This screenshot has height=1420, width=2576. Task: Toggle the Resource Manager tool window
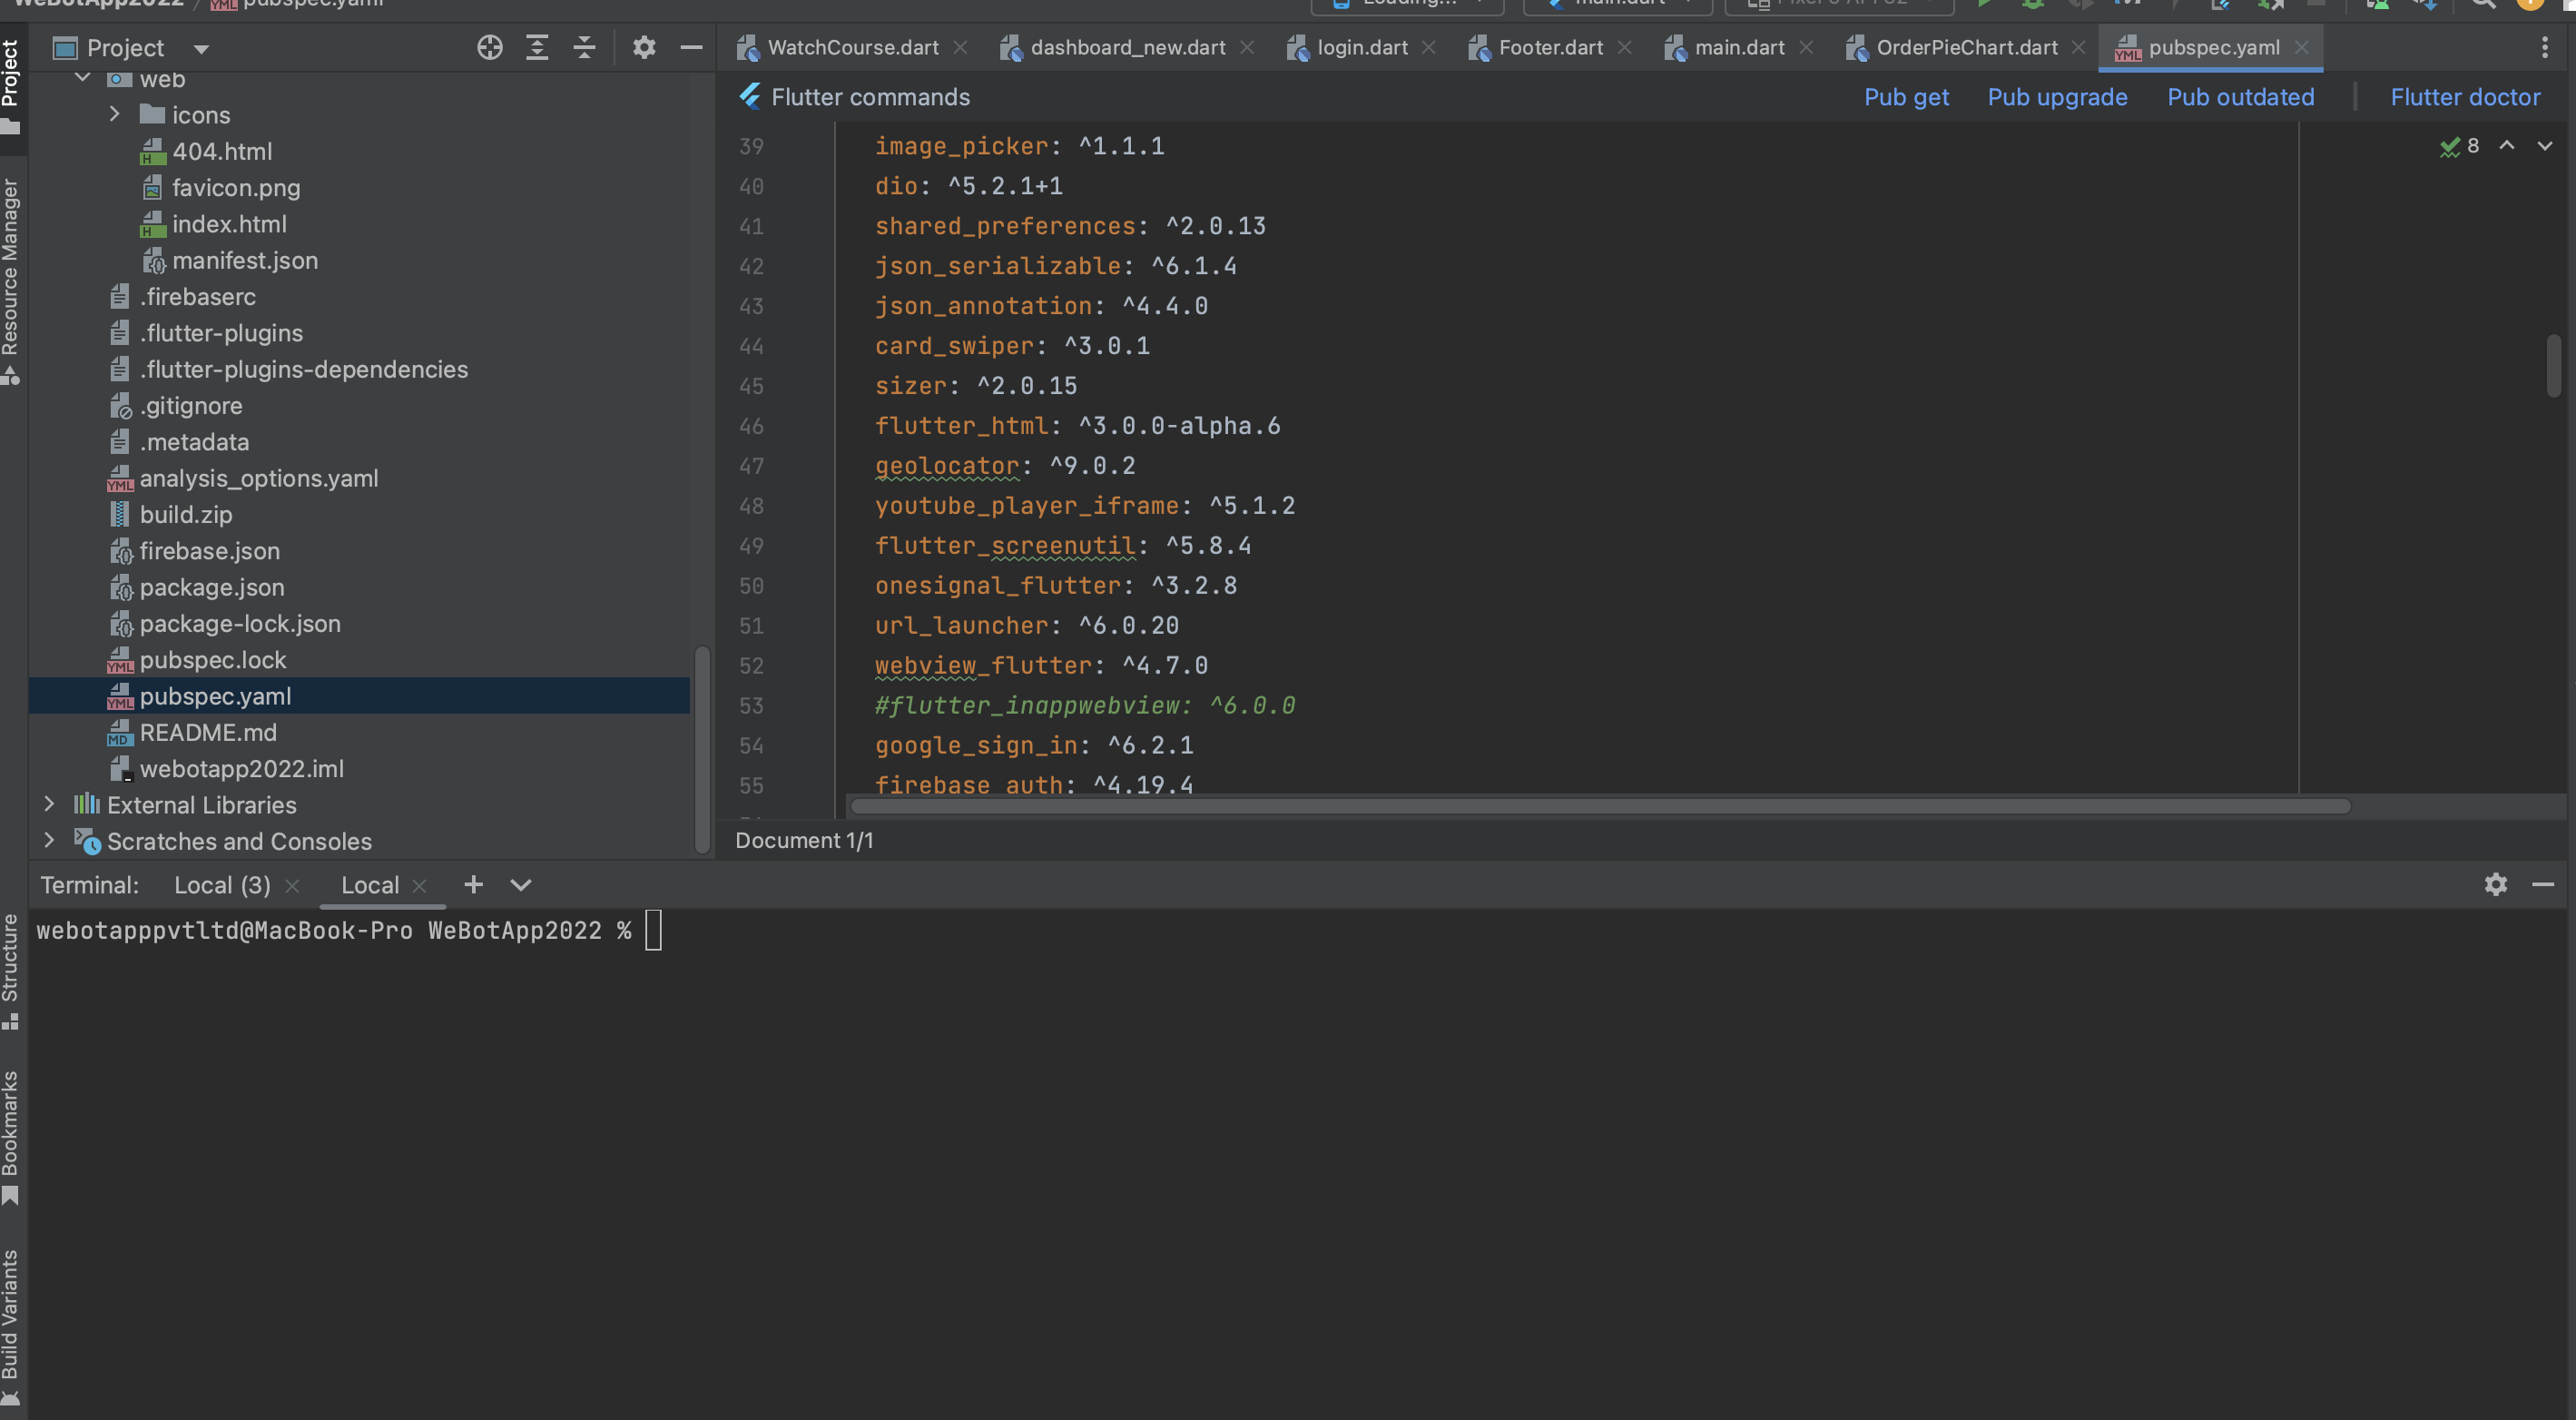[11, 280]
